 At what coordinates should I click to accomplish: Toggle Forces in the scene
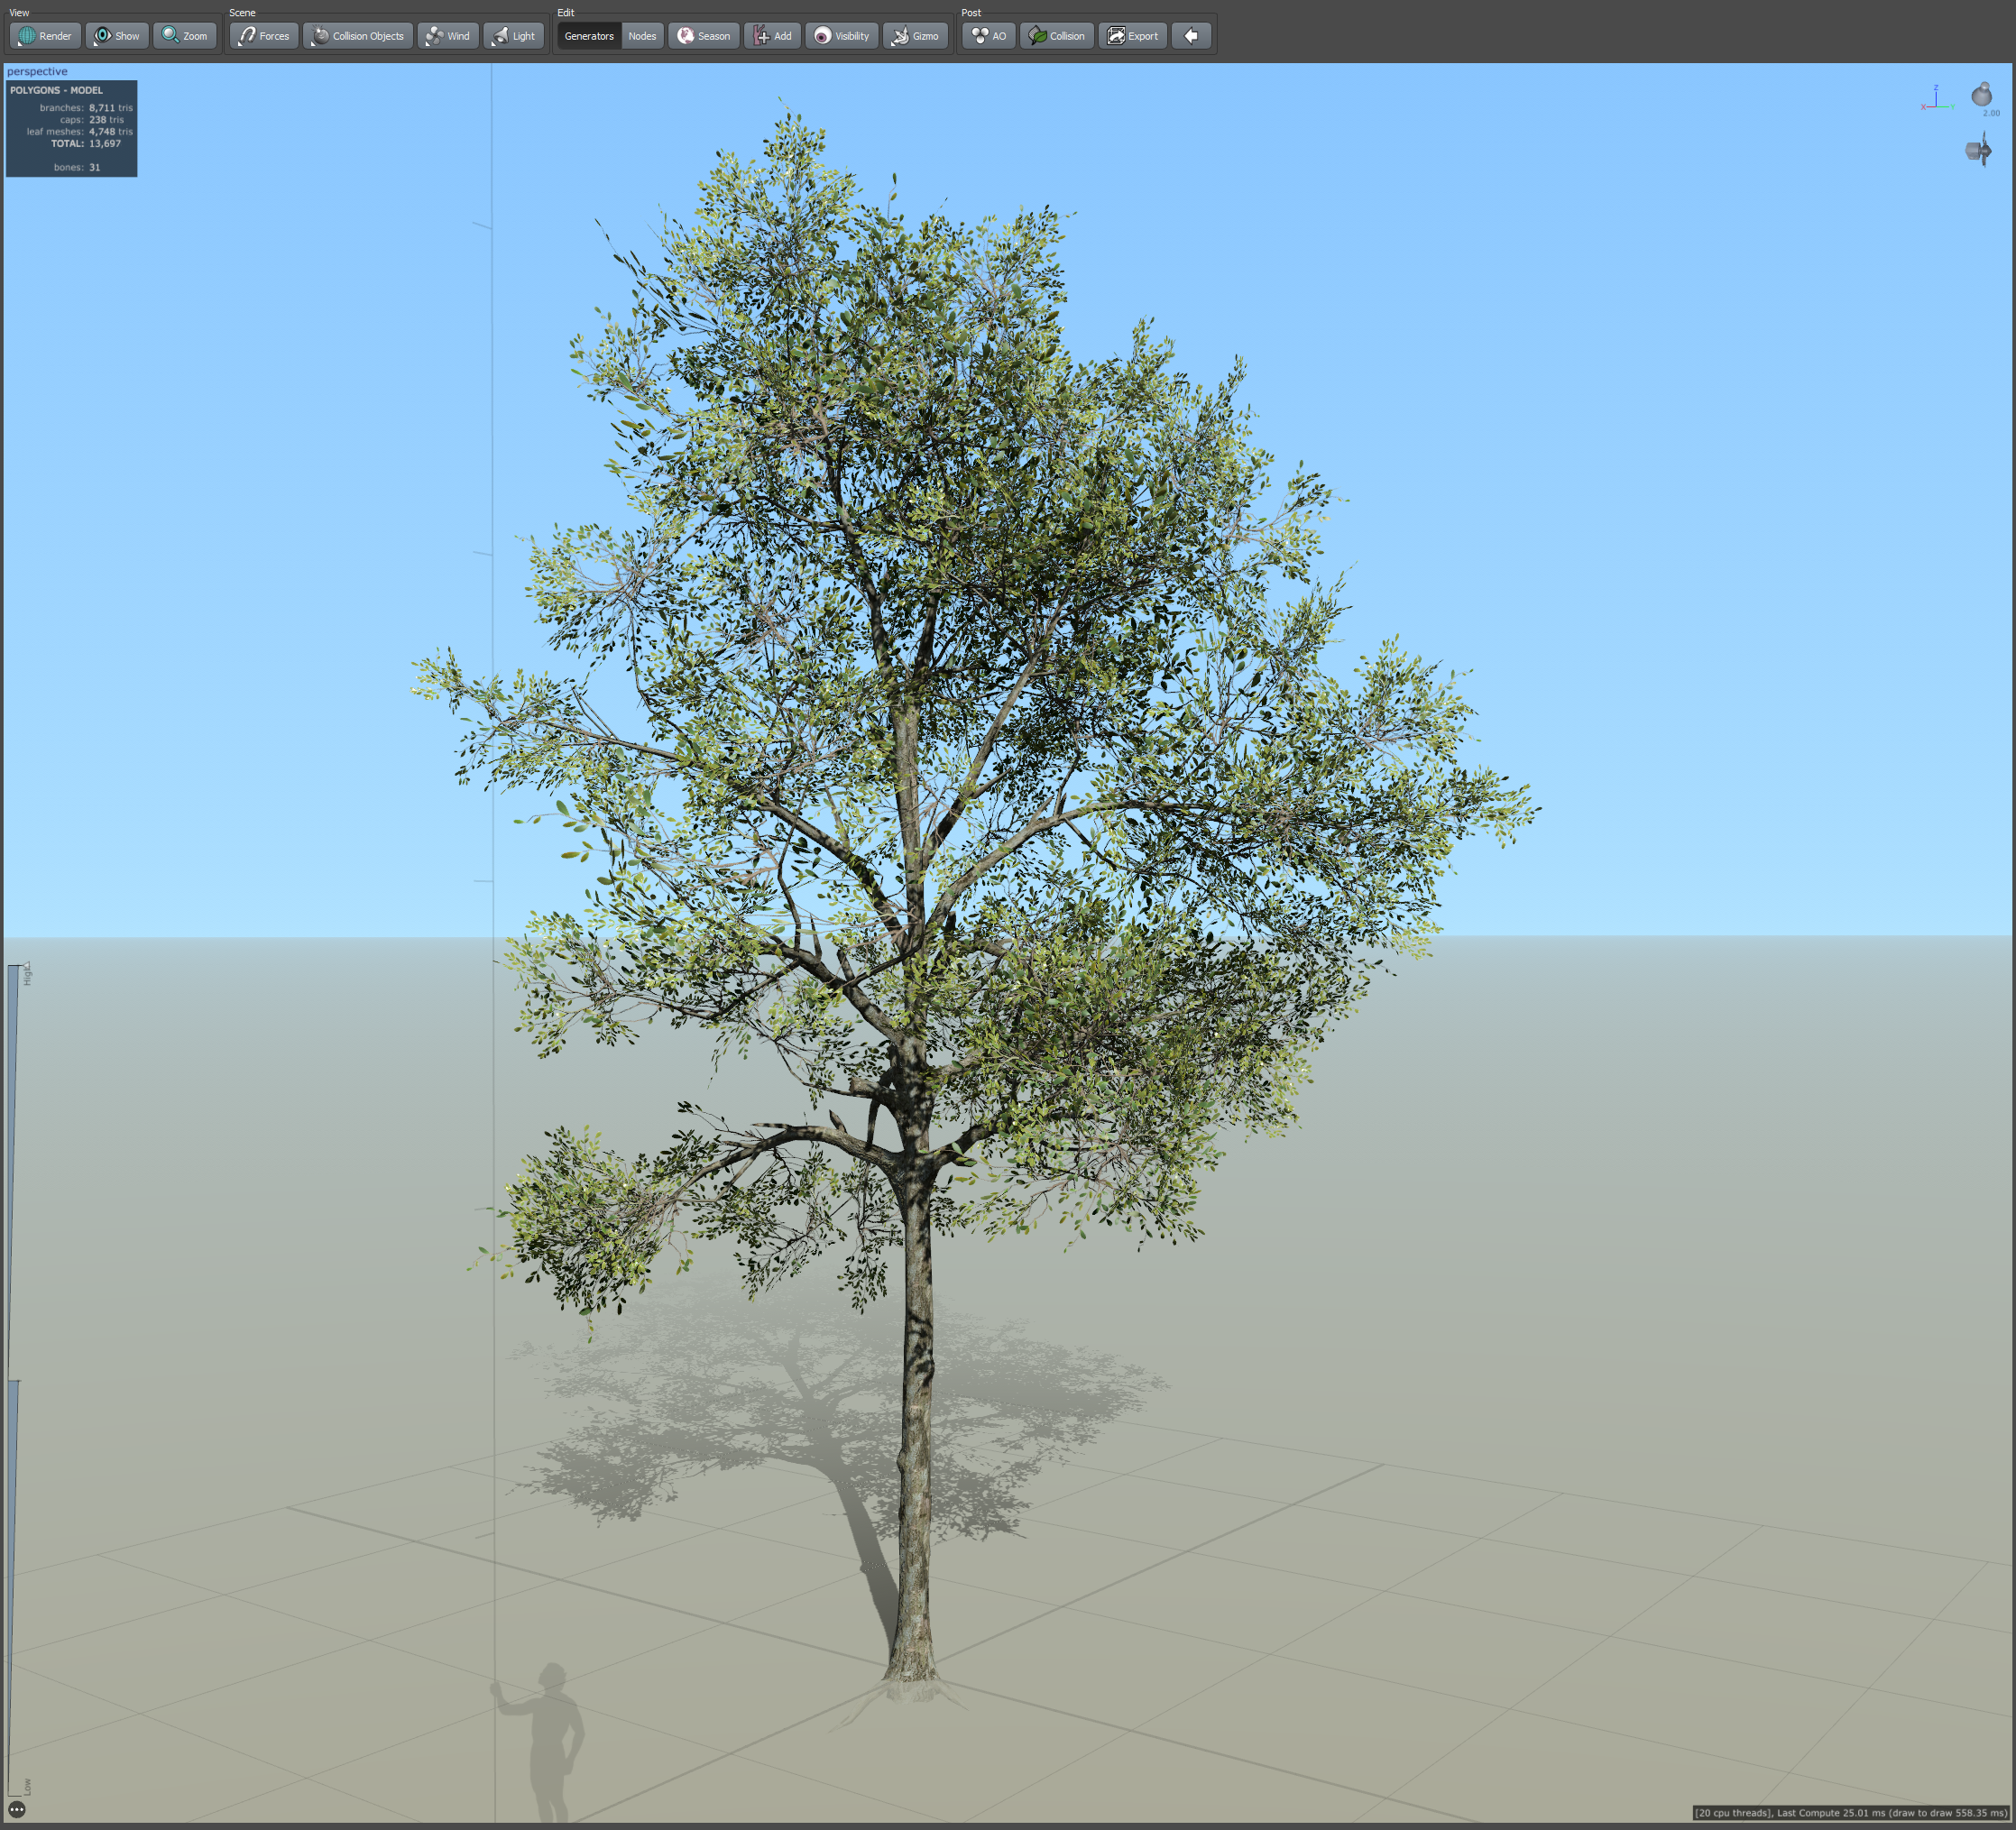[x=264, y=36]
